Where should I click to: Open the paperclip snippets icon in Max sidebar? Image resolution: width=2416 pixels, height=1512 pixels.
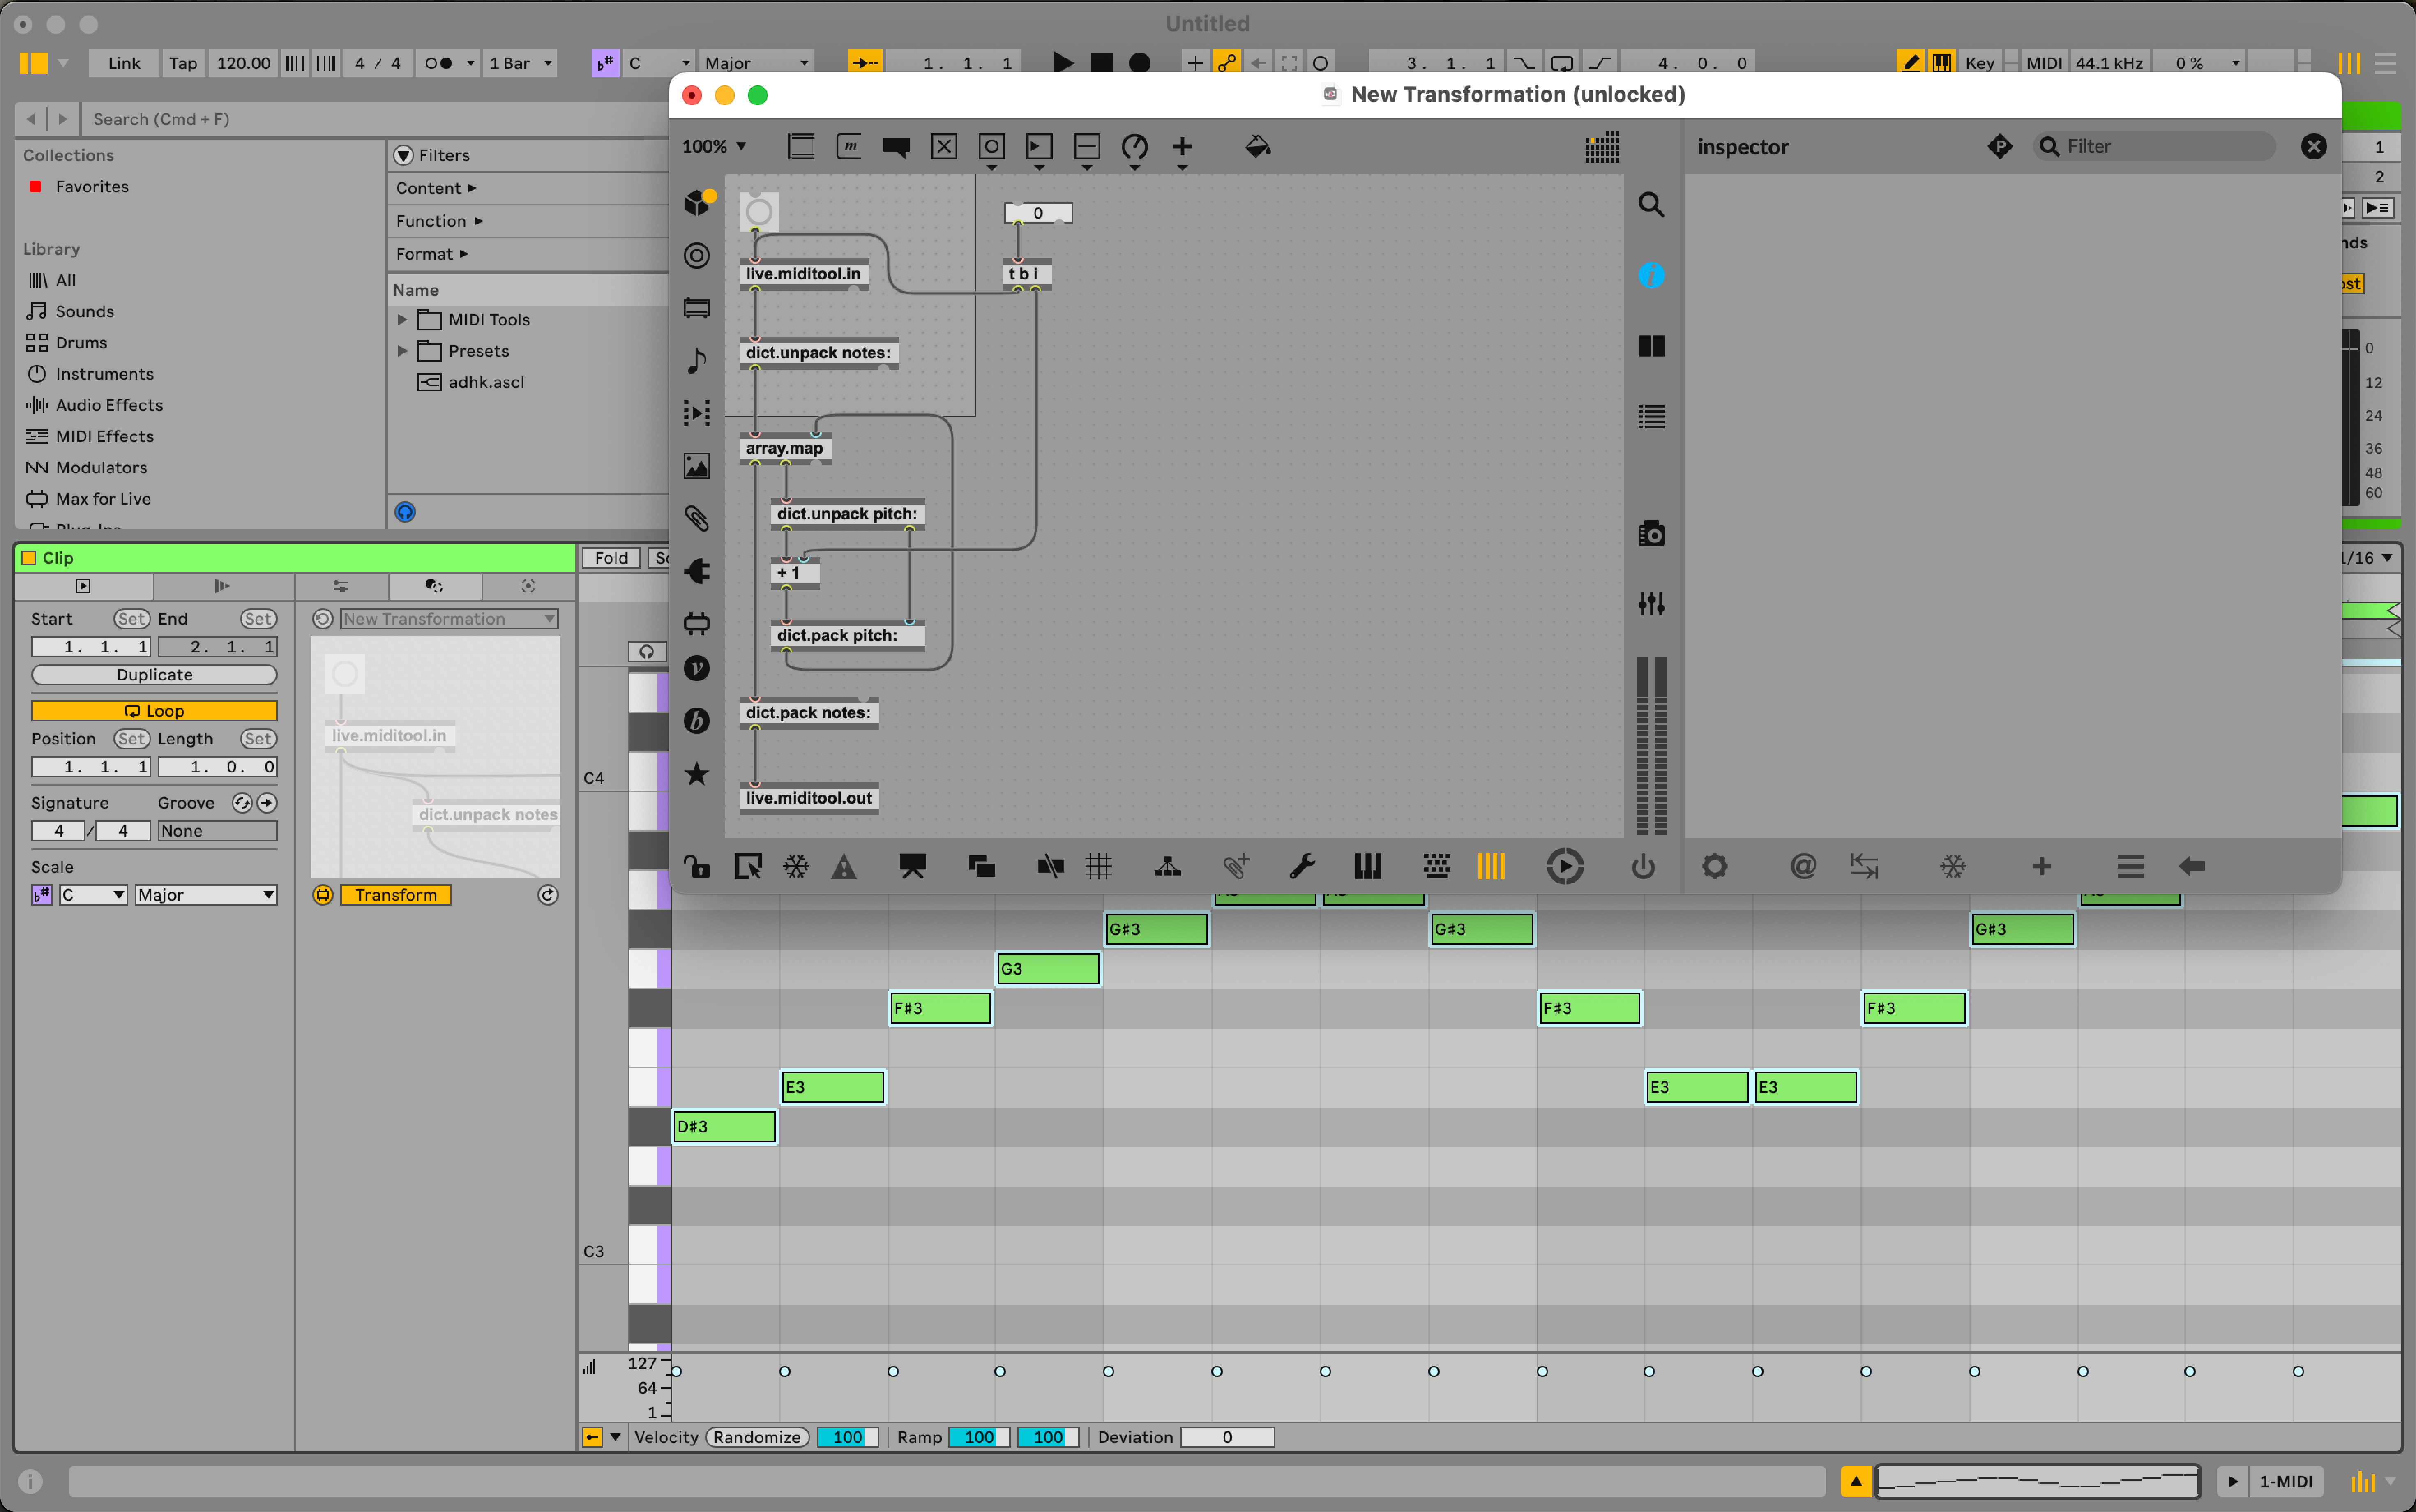pyautogui.click(x=697, y=518)
